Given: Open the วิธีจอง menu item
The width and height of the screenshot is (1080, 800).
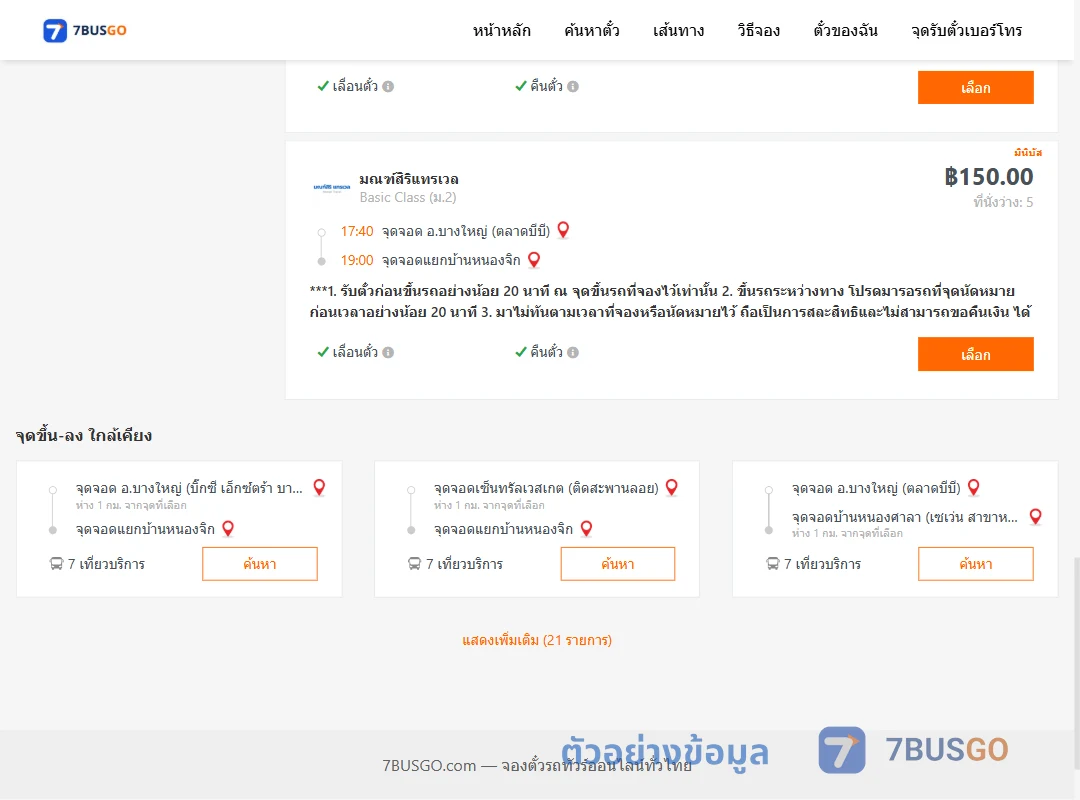Looking at the screenshot, I should tap(758, 30).
